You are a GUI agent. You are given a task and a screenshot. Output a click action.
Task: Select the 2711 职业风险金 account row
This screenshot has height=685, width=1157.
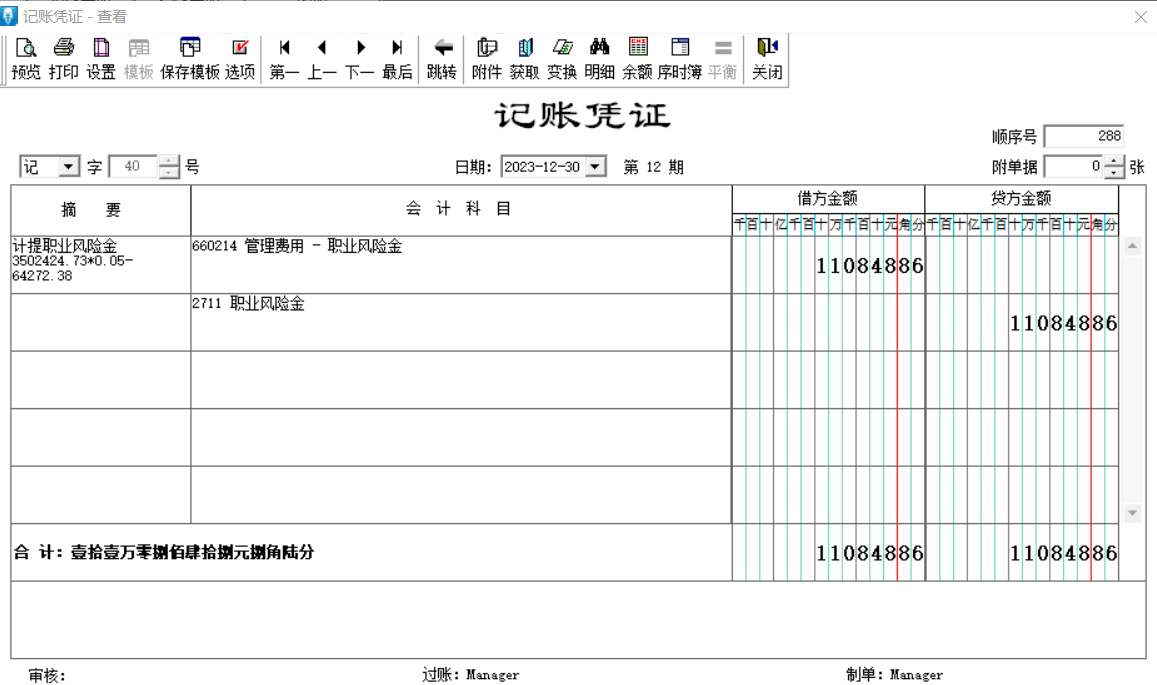(x=460, y=321)
